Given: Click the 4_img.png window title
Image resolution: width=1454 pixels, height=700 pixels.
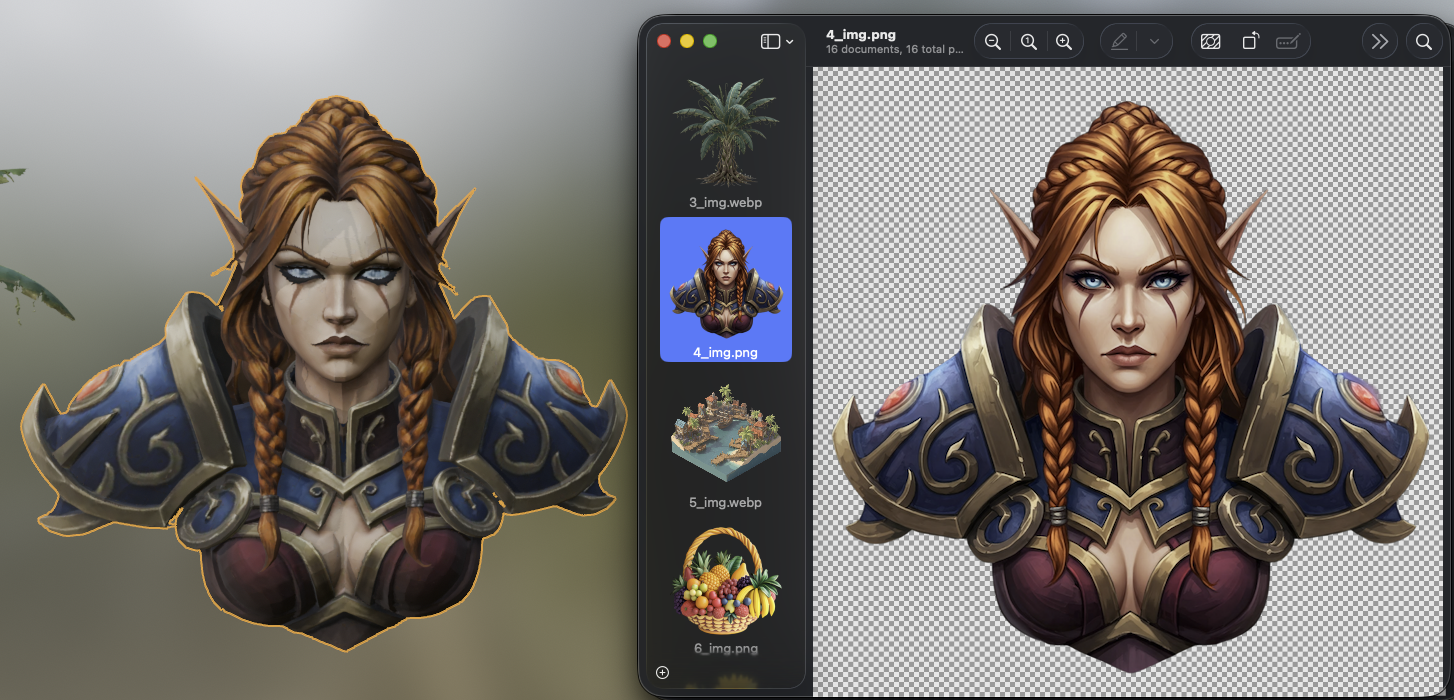Looking at the screenshot, I should tap(861, 35).
